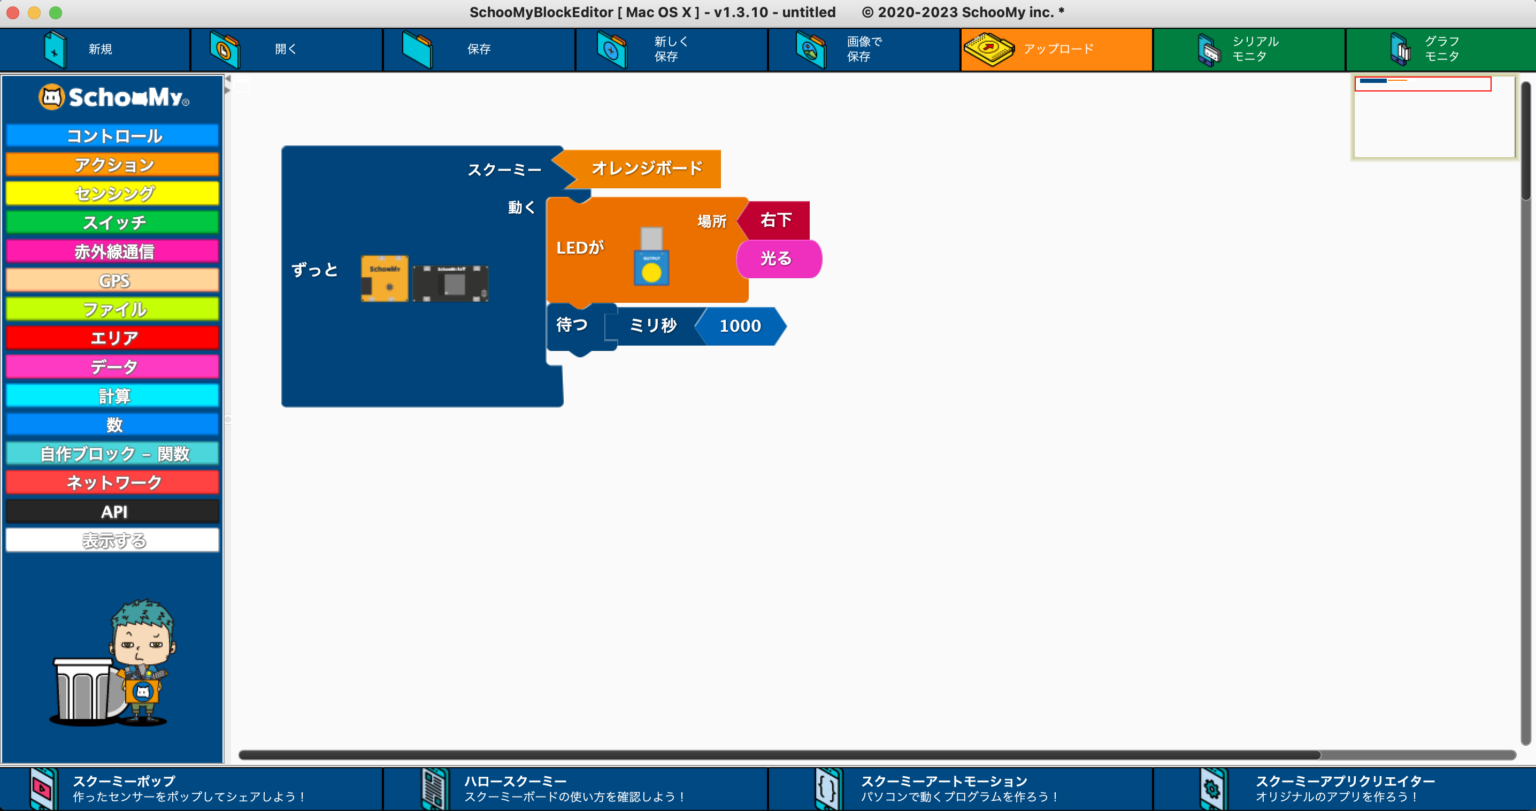Click the ハロースクーミー link text

pyautogui.click(x=515, y=781)
